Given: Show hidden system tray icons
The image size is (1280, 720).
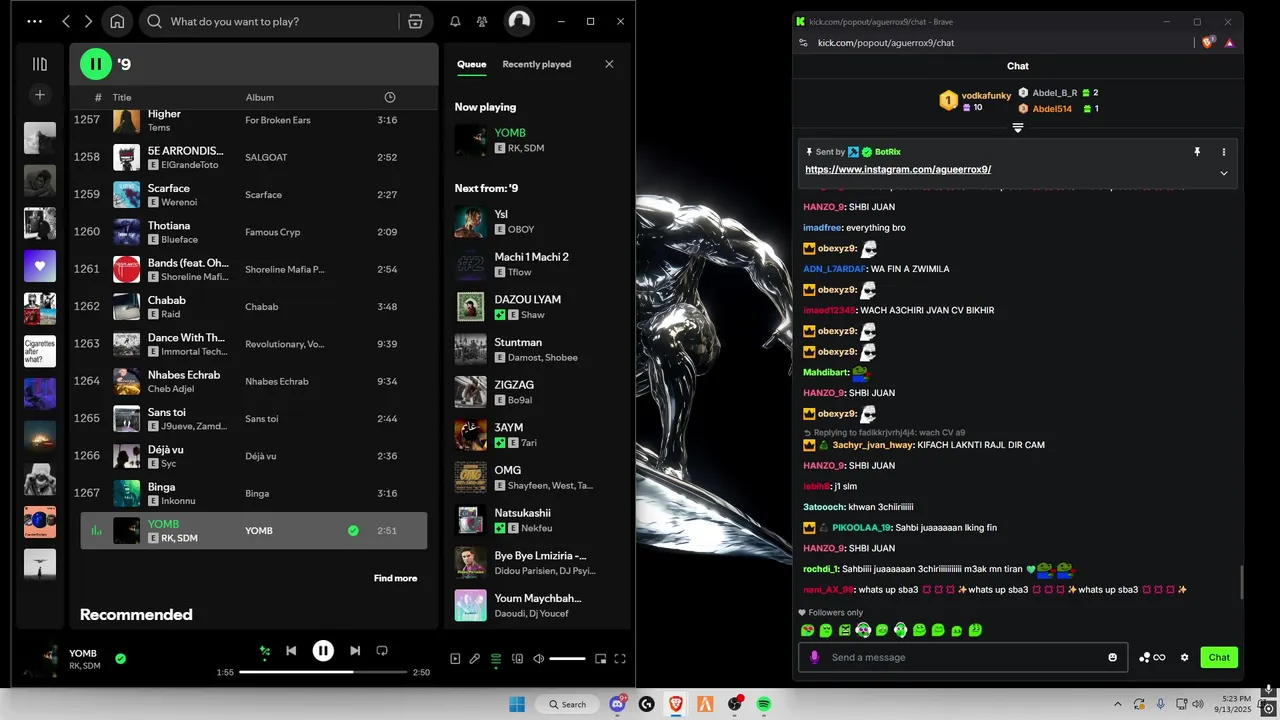Looking at the screenshot, I should pyautogui.click(x=1117, y=704).
